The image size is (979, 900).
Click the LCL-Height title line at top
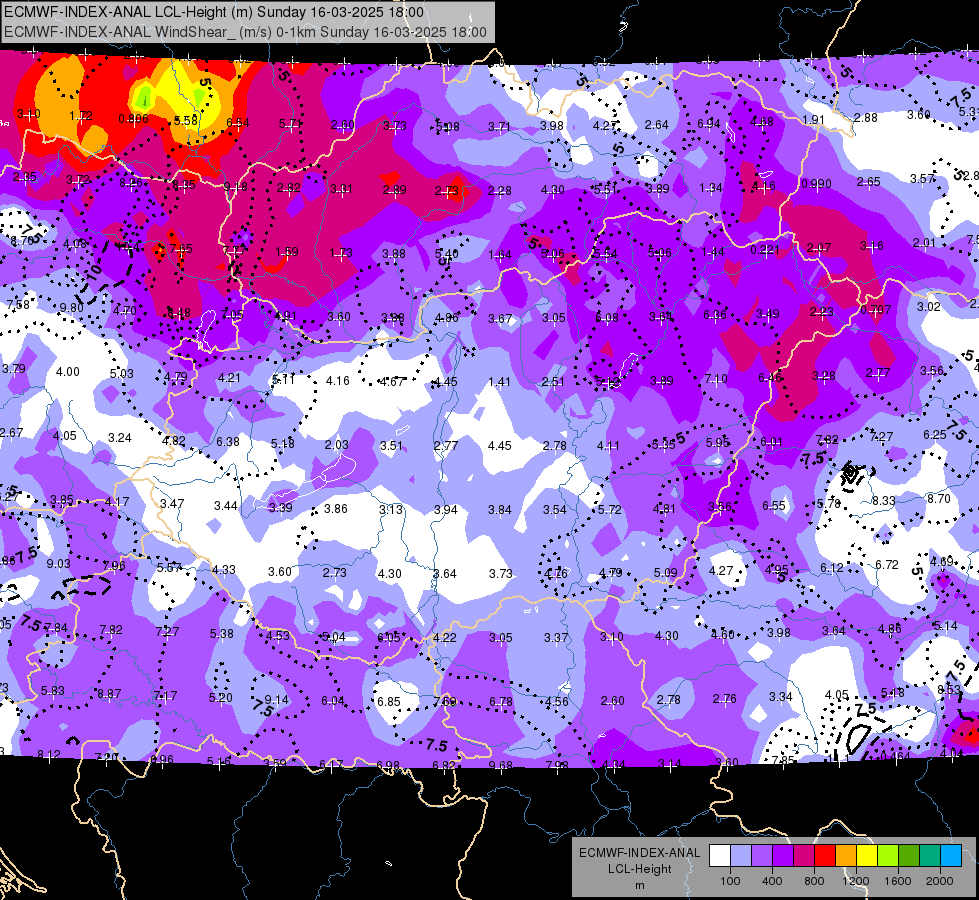214,12
